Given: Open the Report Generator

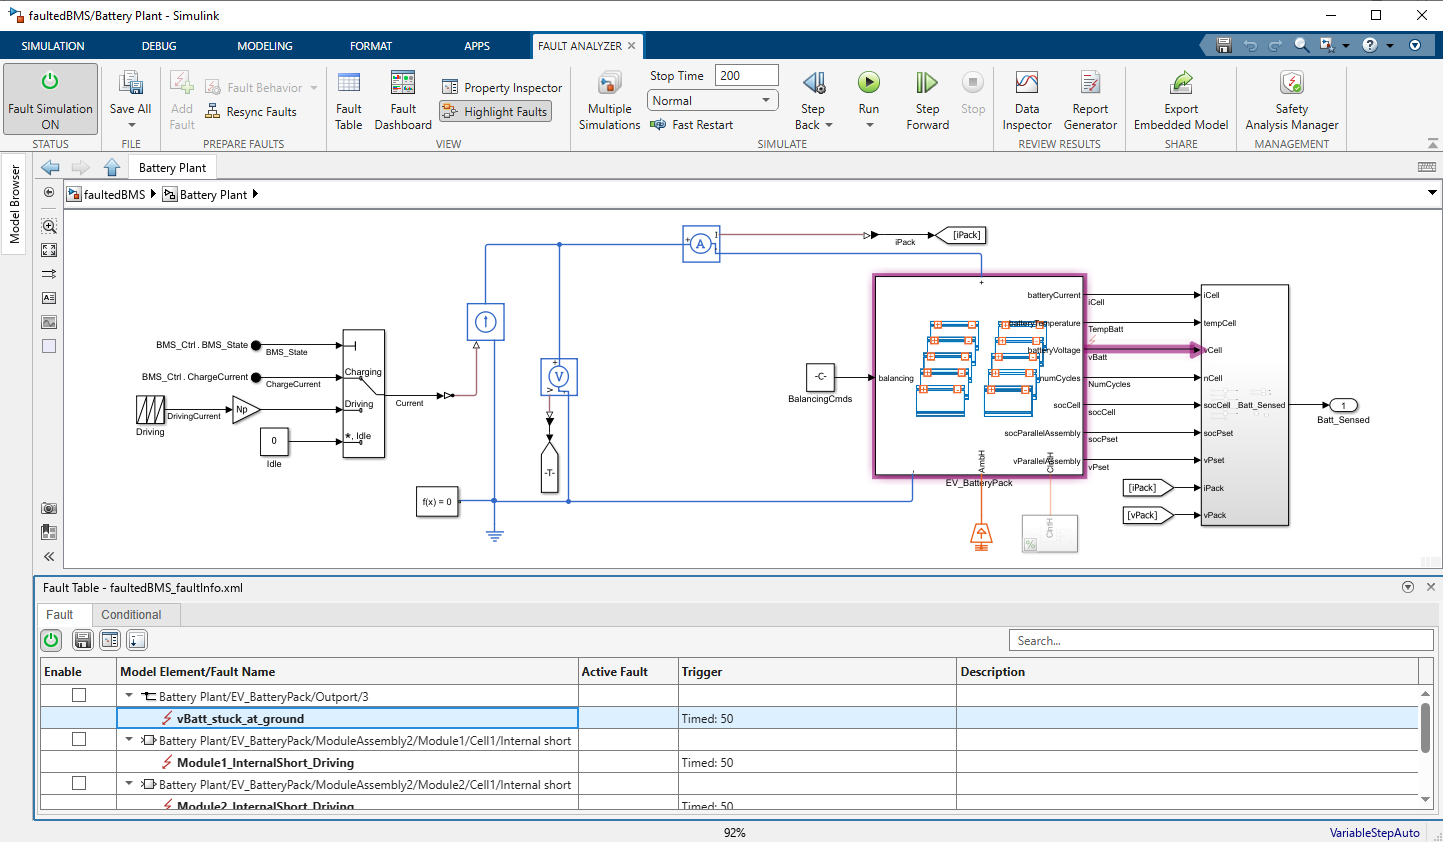Looking at the screenshot, I should click(1090, 100).
